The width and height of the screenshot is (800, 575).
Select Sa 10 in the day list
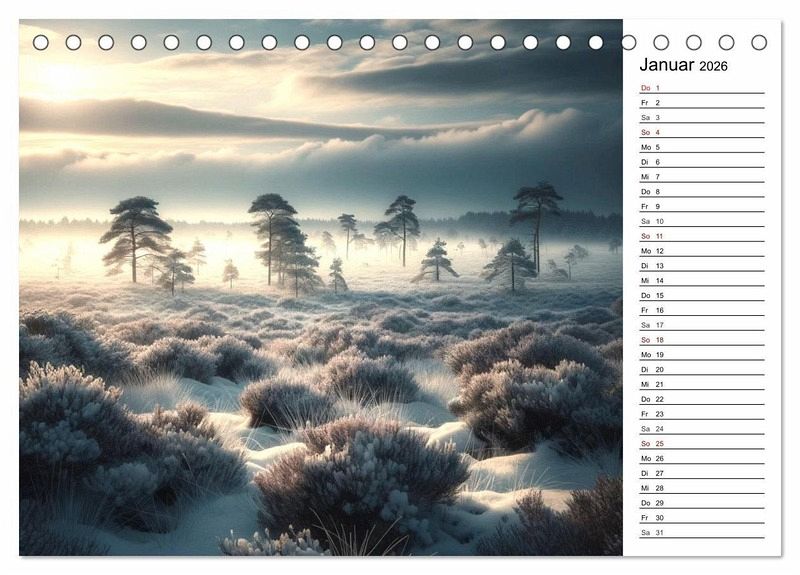point(700,221)
